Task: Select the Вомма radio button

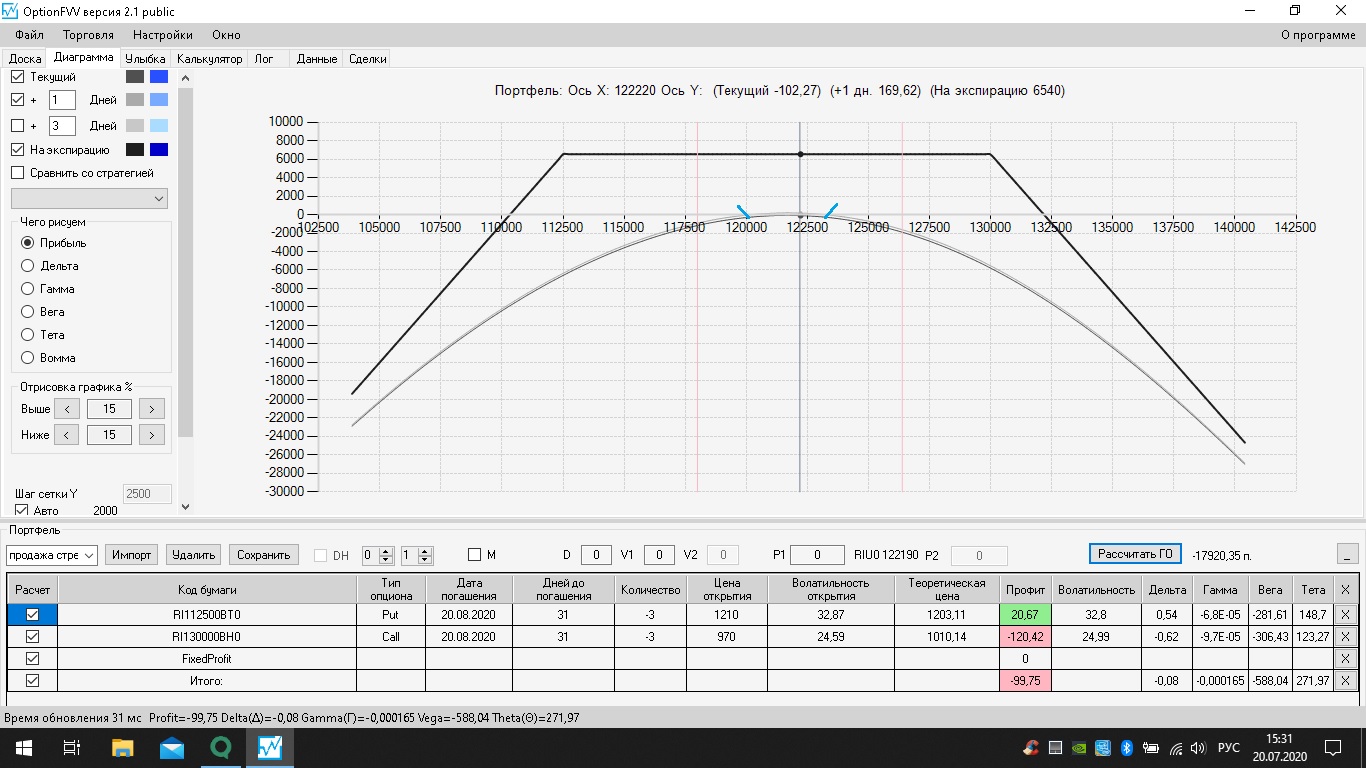Action: [x=28, y=358]
